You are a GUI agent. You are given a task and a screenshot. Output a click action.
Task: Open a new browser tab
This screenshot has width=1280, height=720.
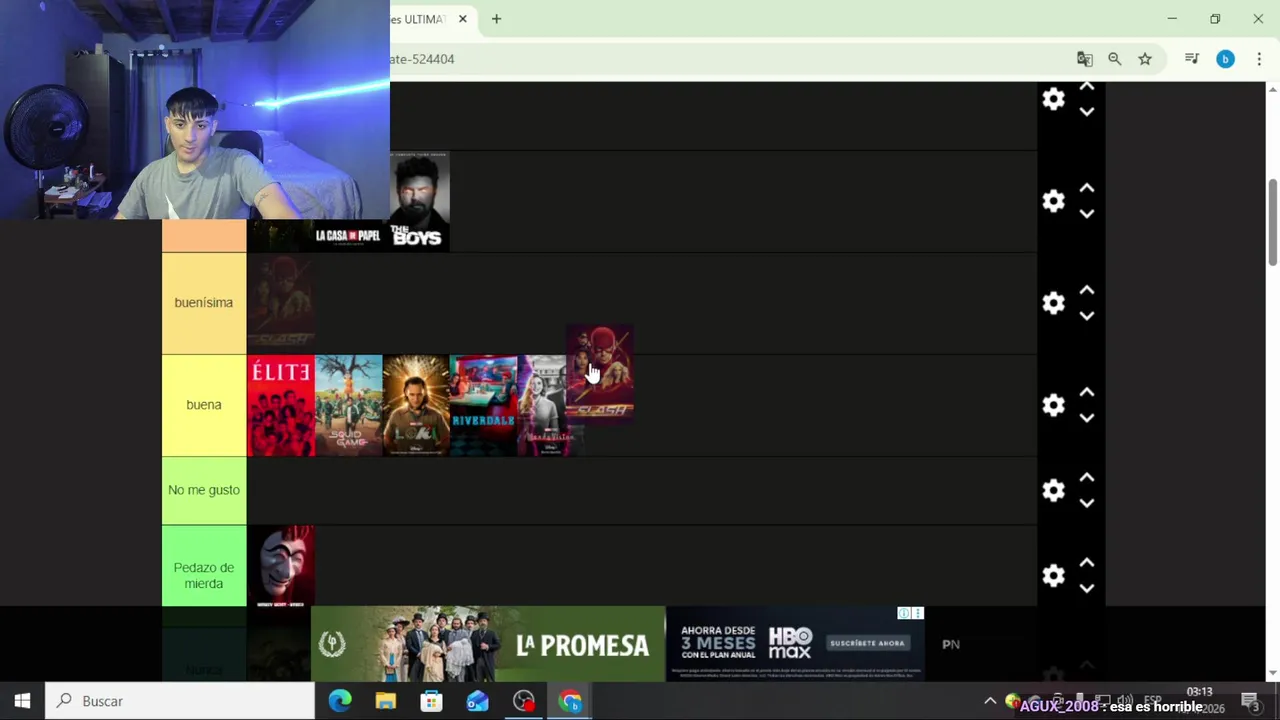tap(496, 19)
